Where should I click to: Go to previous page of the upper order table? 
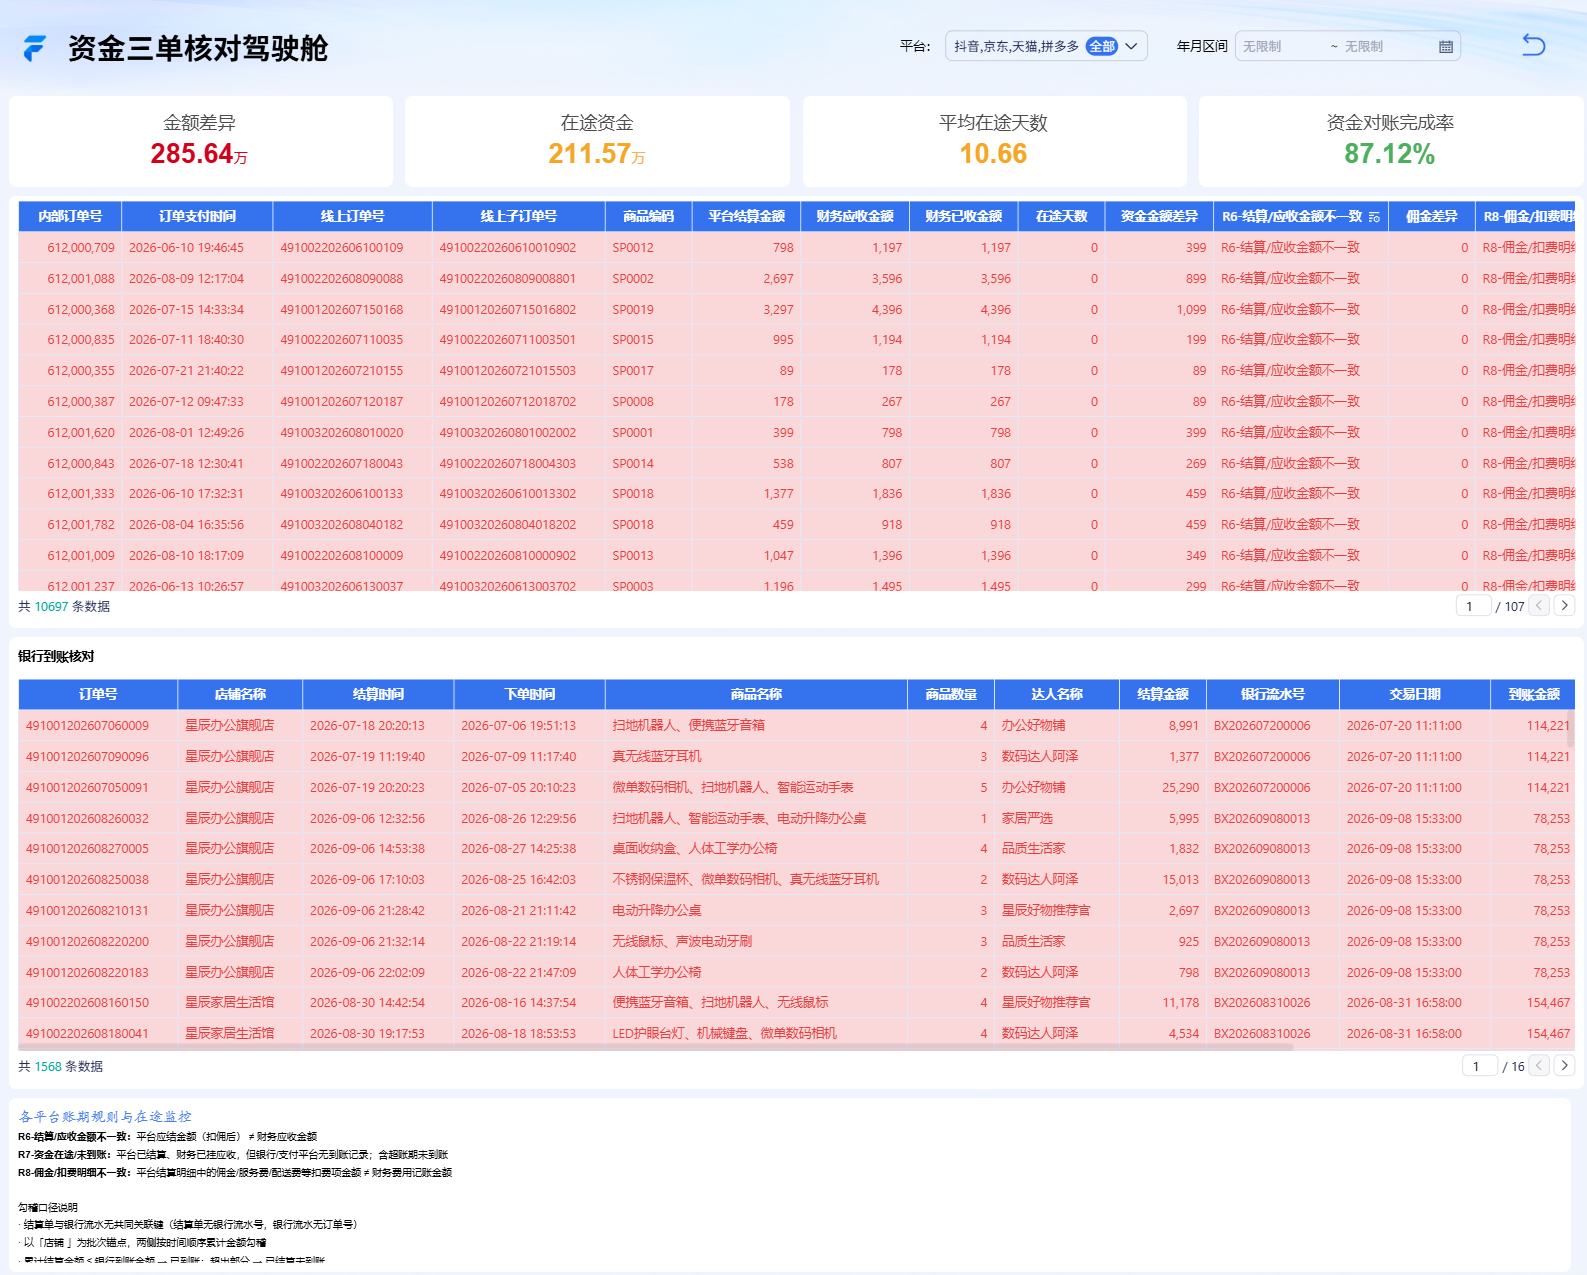point(1539,606)
